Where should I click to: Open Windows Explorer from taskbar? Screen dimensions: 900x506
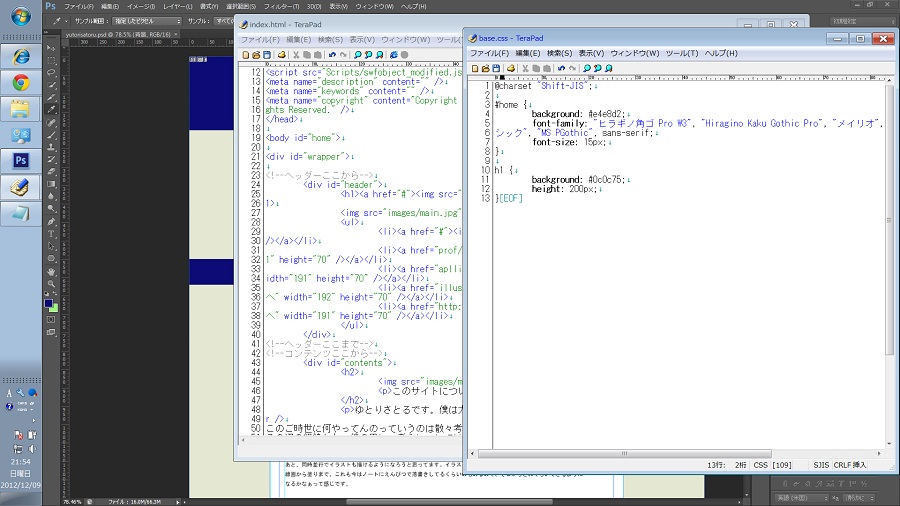pyautogui.click(x=21, y=109)
